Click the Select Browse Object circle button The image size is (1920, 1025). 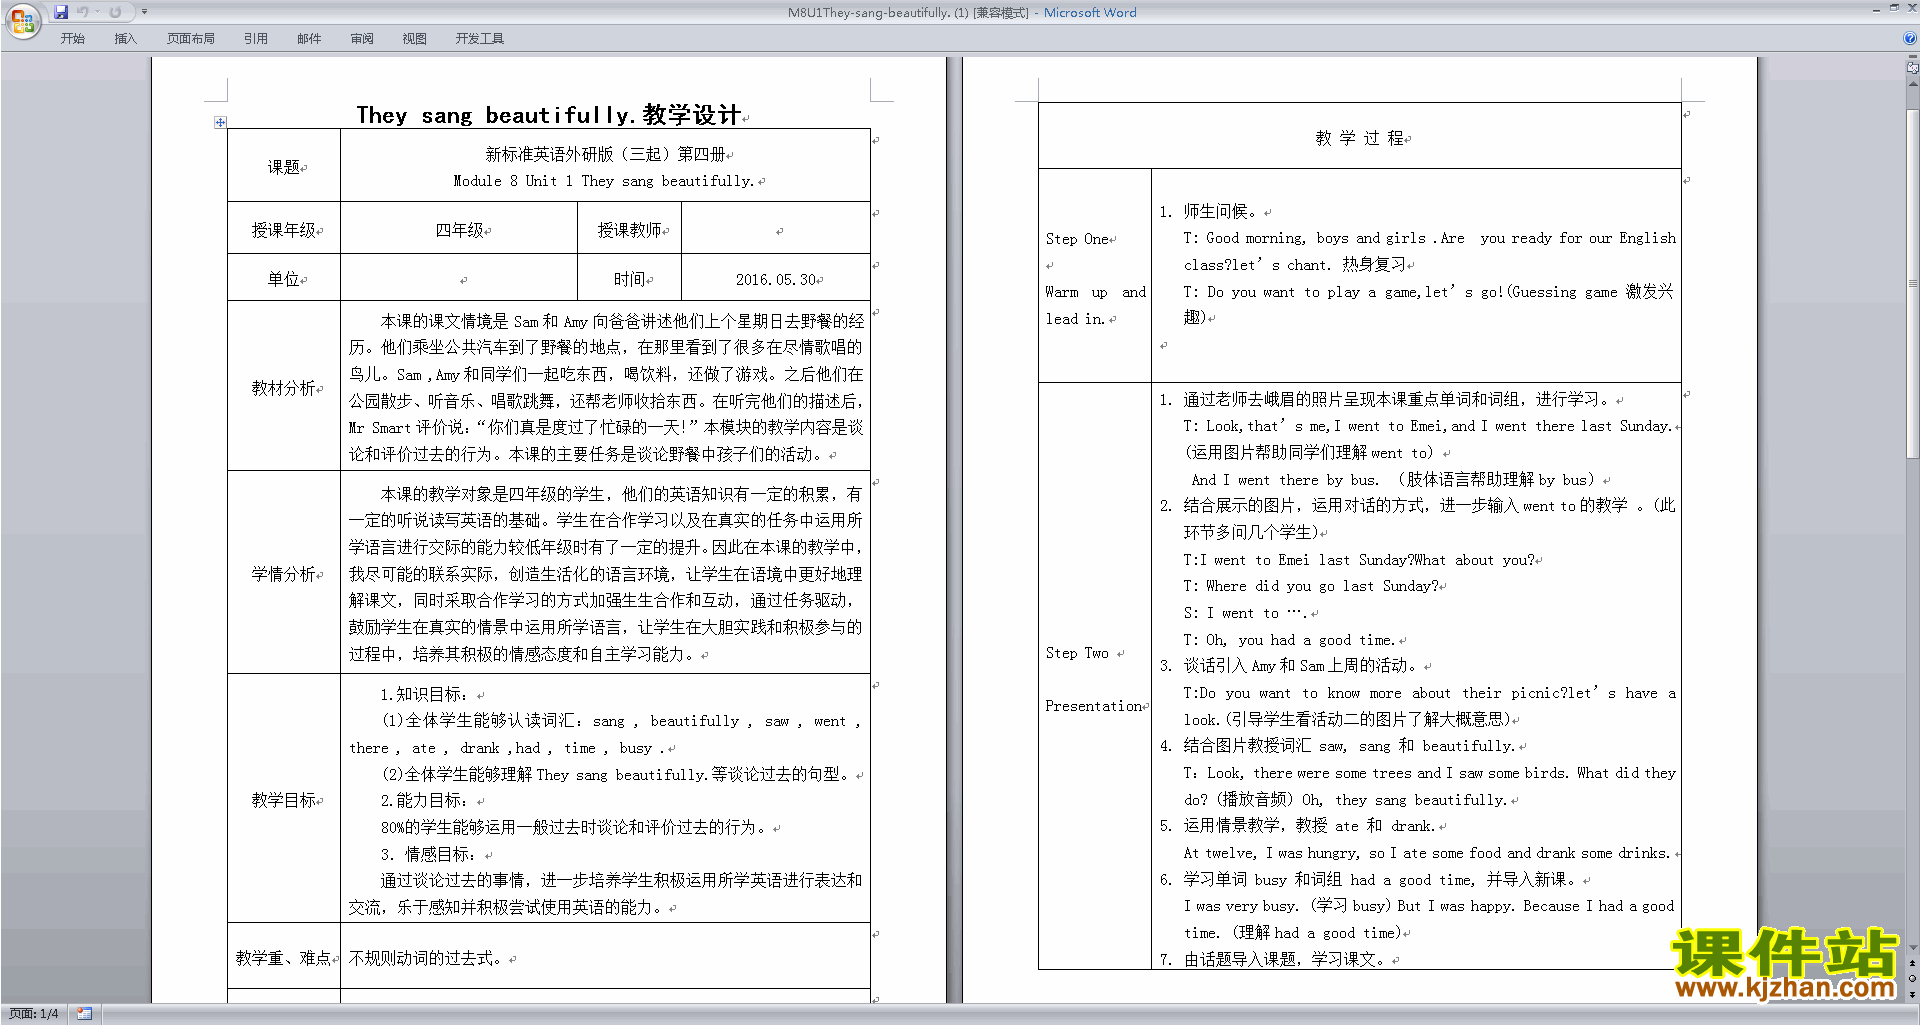tap(1913, 979)
